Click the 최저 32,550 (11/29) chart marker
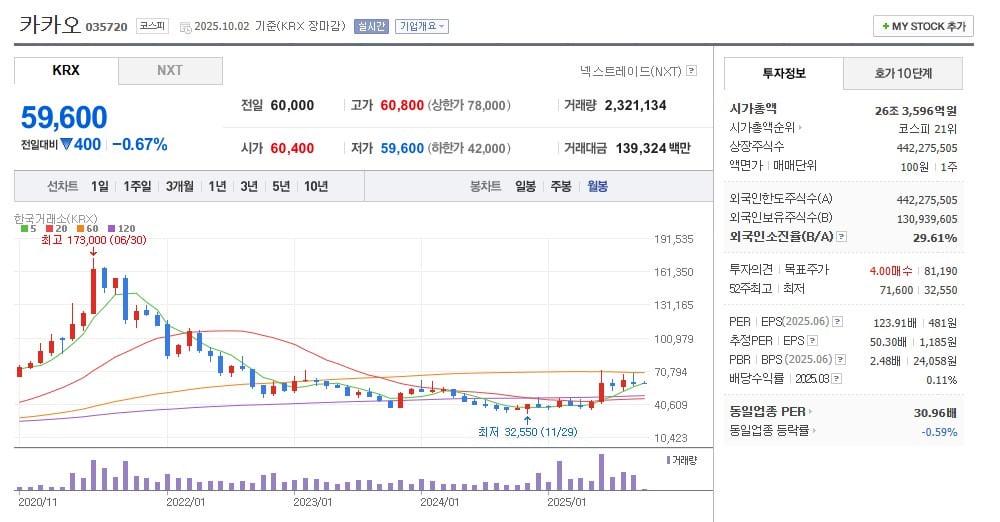This screenshot has width=1000, height=522. coord(527,432)
